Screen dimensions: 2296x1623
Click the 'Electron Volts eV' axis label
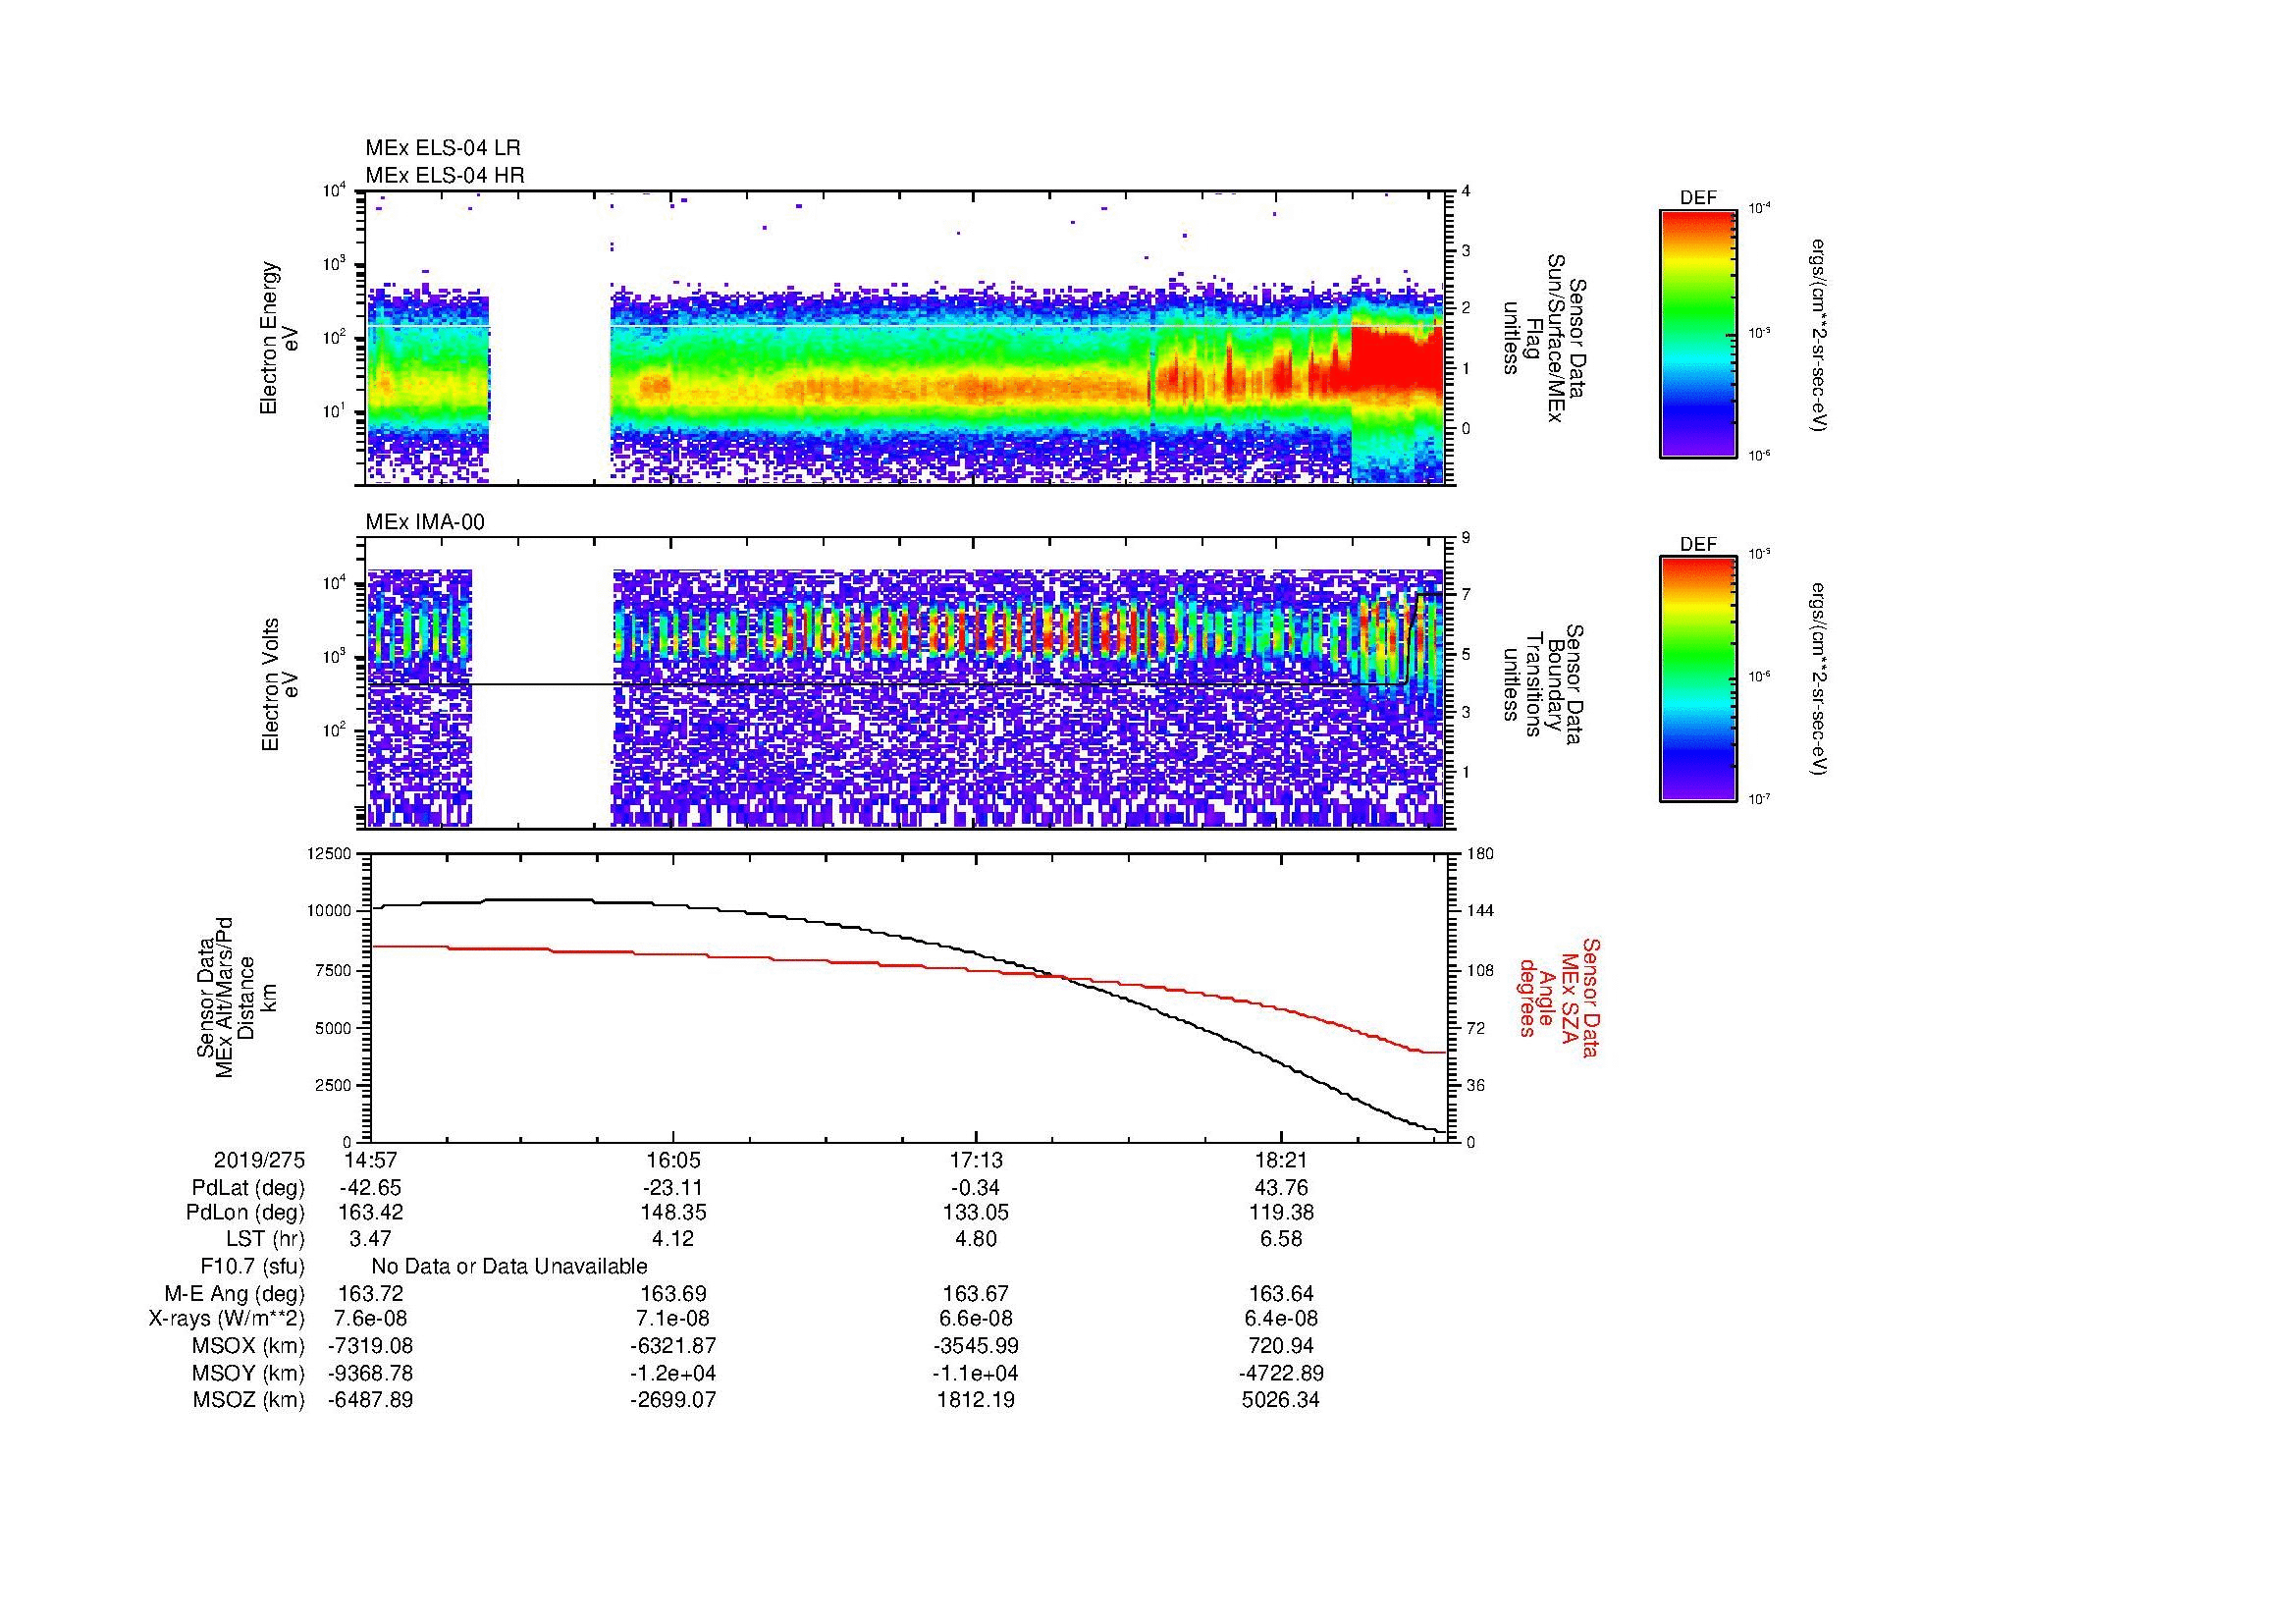point(279,685)
